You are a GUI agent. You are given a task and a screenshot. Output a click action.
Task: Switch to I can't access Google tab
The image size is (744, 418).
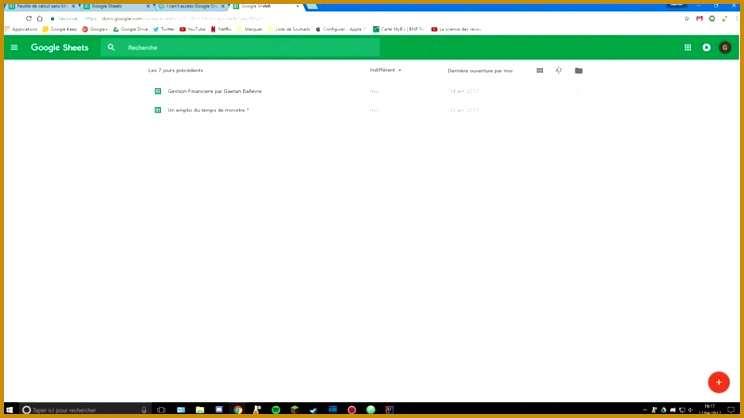pos(192,6)
